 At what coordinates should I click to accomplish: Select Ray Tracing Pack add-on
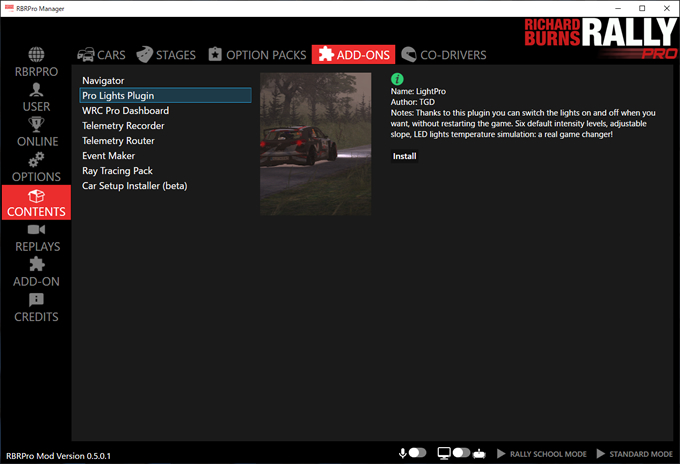click(165, 171)
